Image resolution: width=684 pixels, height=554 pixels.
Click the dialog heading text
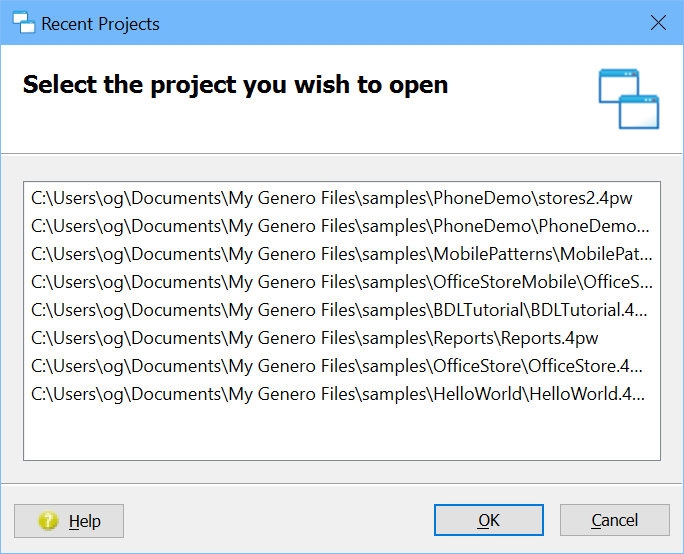pyautogui.click(x=235, y=85)
